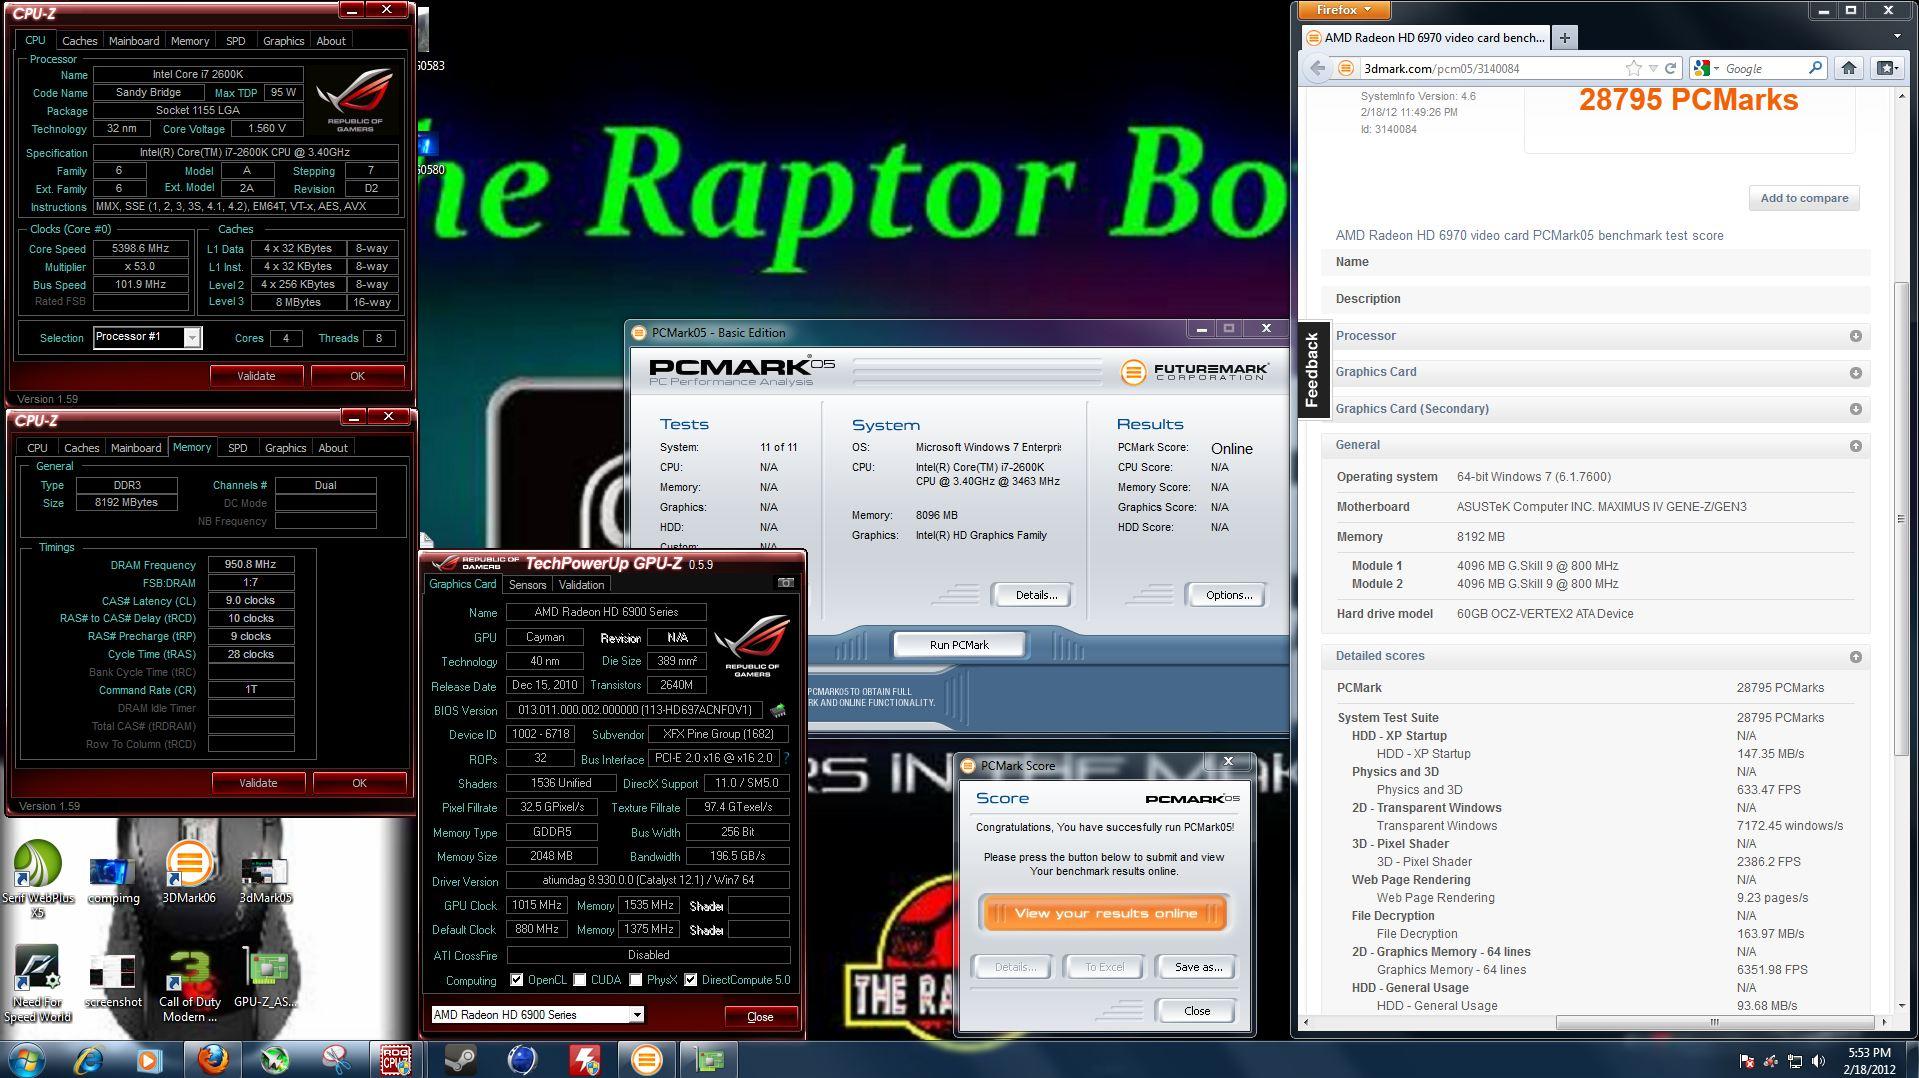Screen dimensions: 1919x1078
Task: Click the Firefox horizontal scrollbar thumb
Action: (1714, 1022)
